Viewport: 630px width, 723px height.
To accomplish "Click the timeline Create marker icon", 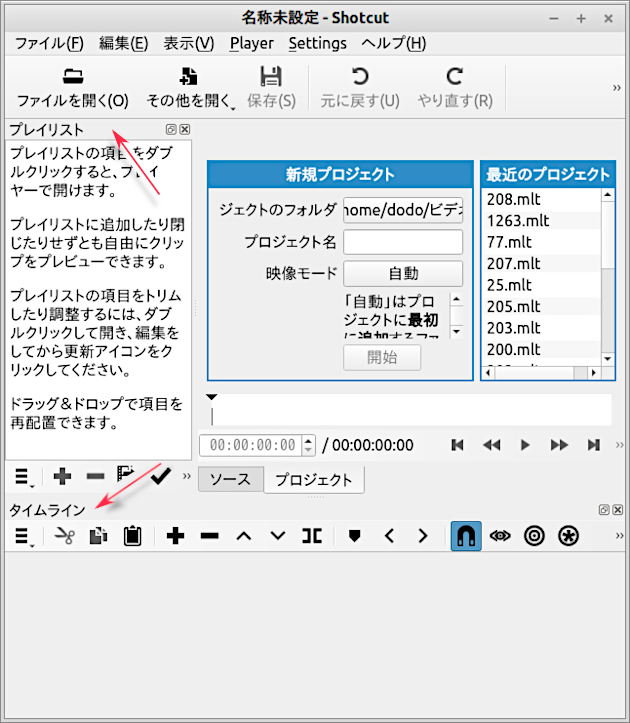I will [x=354, y=536].
